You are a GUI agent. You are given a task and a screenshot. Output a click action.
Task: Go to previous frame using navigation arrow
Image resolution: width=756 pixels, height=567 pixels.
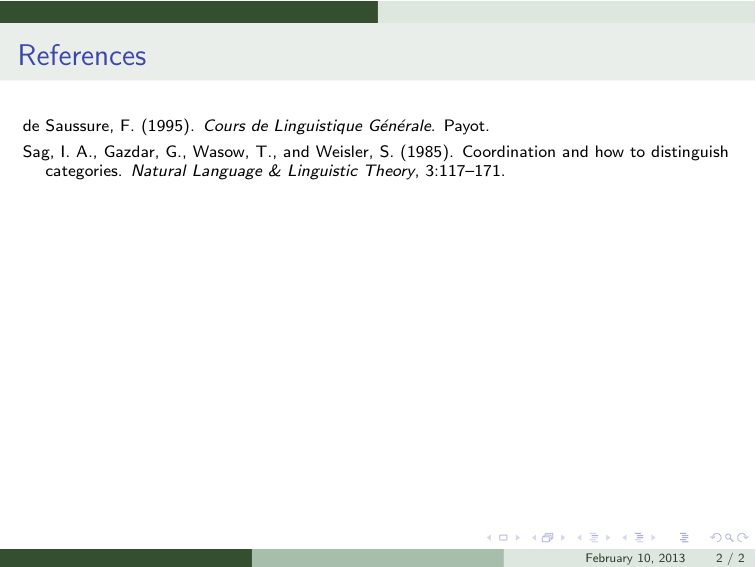point(534,538)
